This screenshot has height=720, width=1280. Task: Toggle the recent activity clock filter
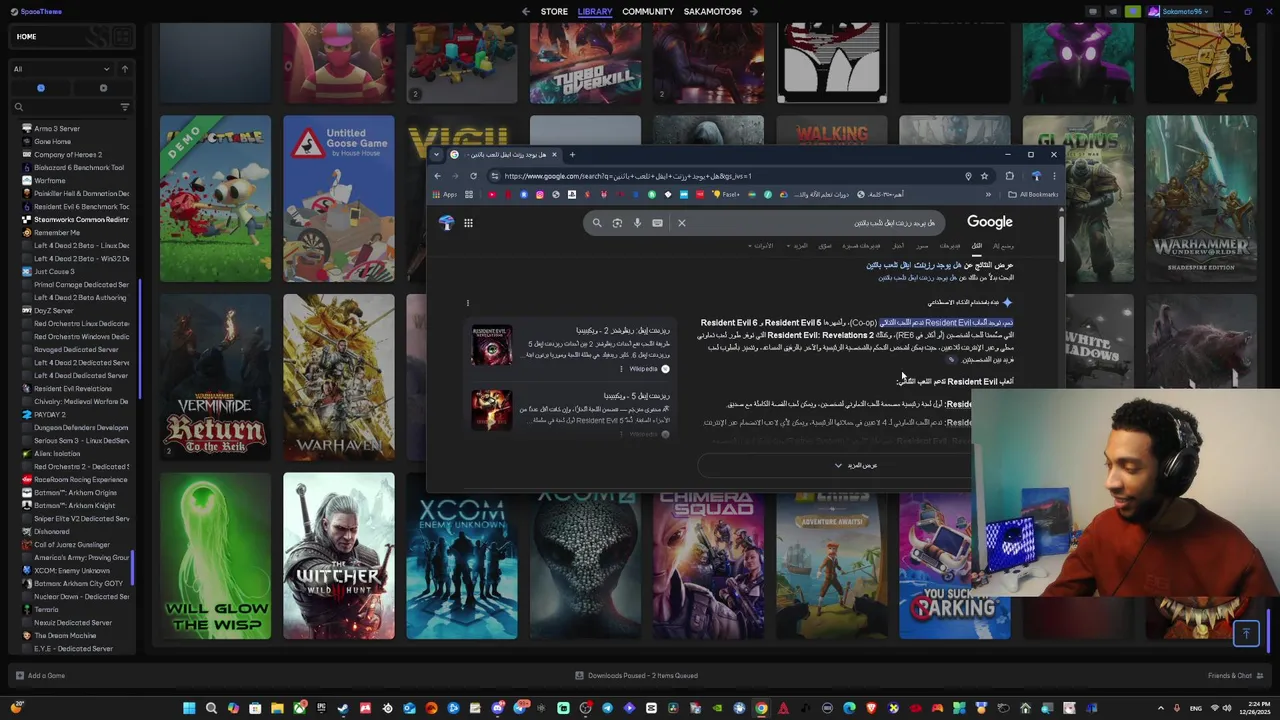(41, 88)
